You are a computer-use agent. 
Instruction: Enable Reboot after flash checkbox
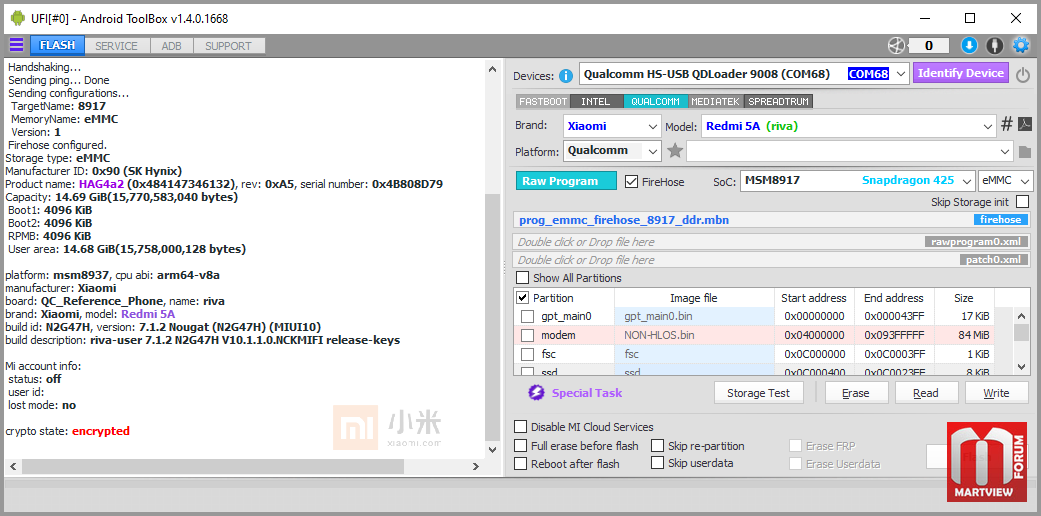pyautogui.click(x=520, y=464)
